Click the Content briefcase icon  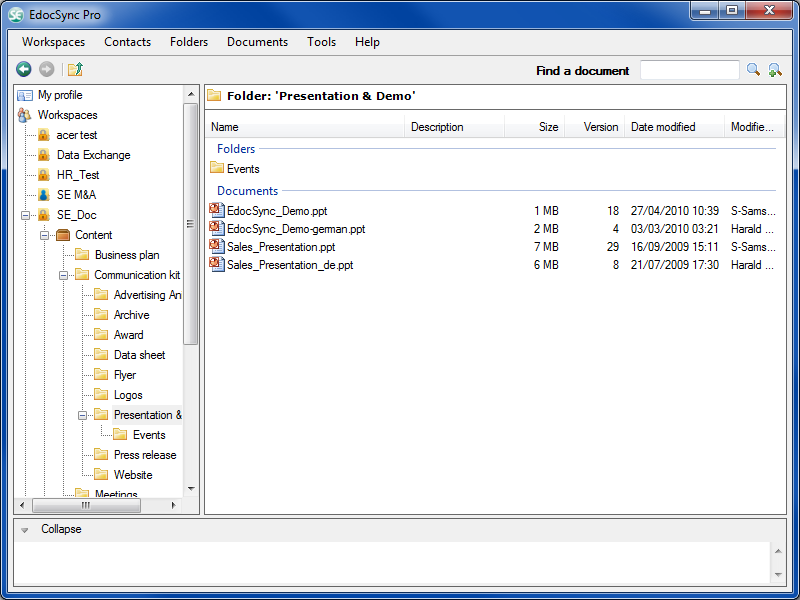point(63,235)
